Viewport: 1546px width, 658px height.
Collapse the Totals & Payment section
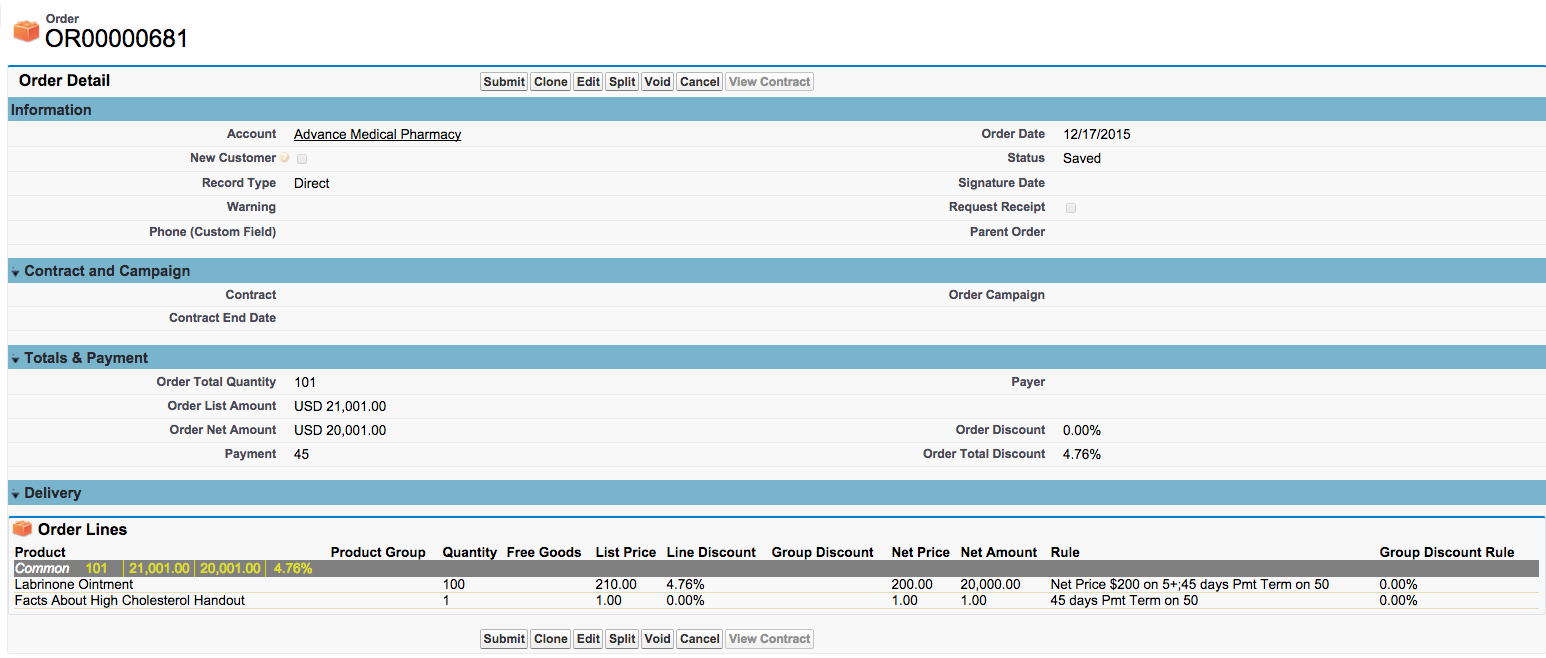click(16, 359)
